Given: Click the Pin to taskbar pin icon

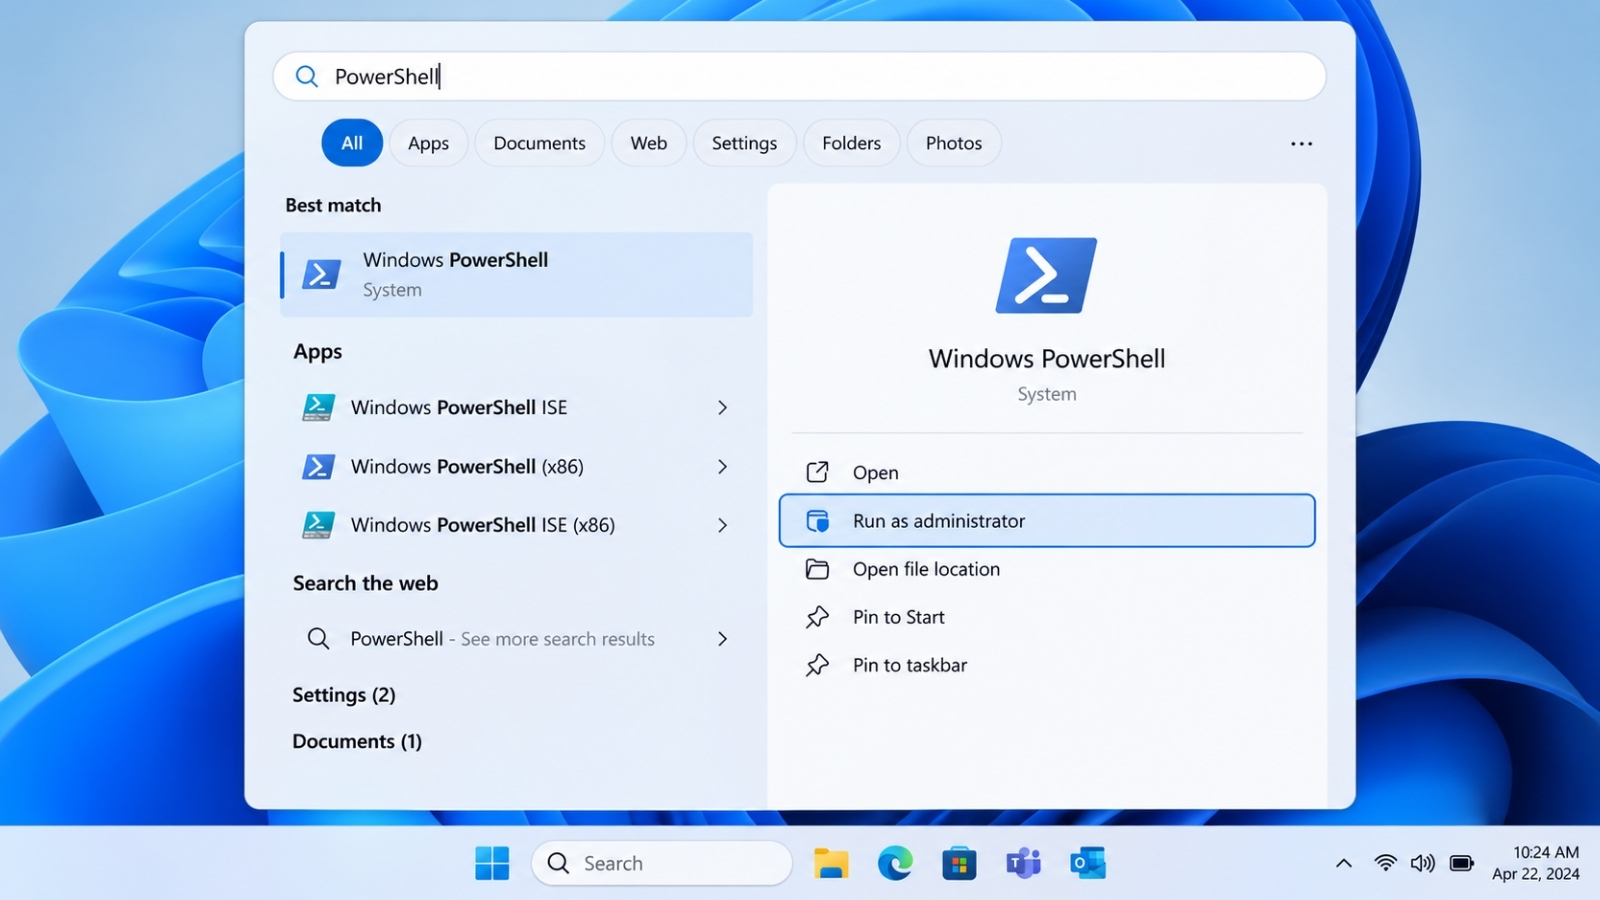Looking at the screenshot, I should click(817, 665).
